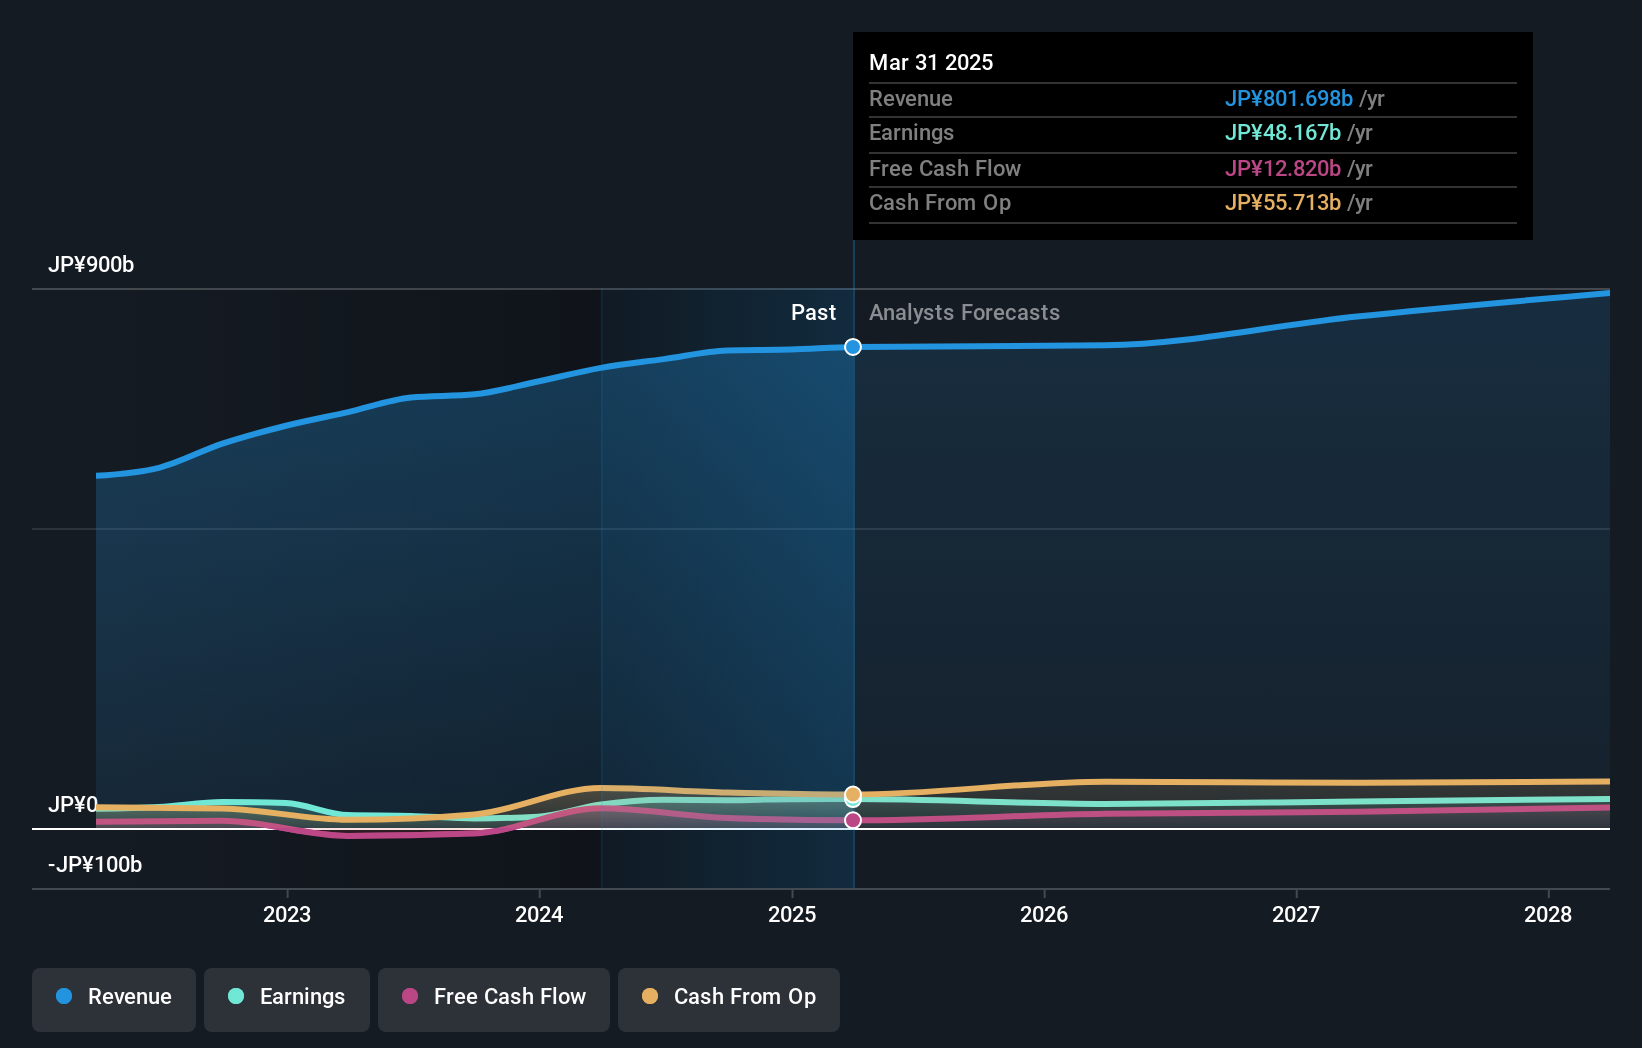
Task: Click the JP¥48.167b earnings value
Action: point(1283,133)
